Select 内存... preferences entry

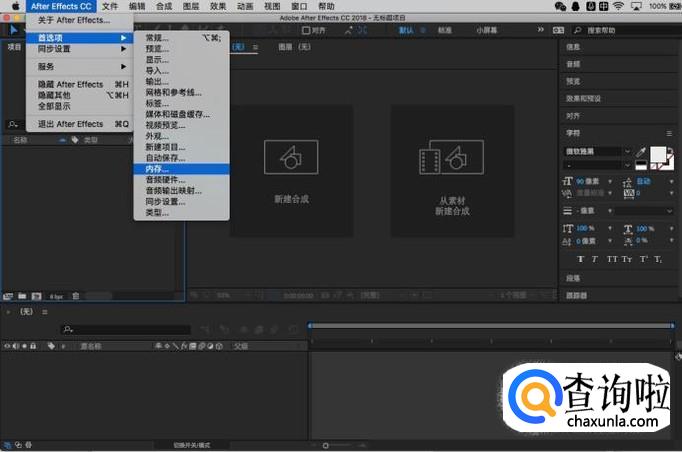click(181, 169)
